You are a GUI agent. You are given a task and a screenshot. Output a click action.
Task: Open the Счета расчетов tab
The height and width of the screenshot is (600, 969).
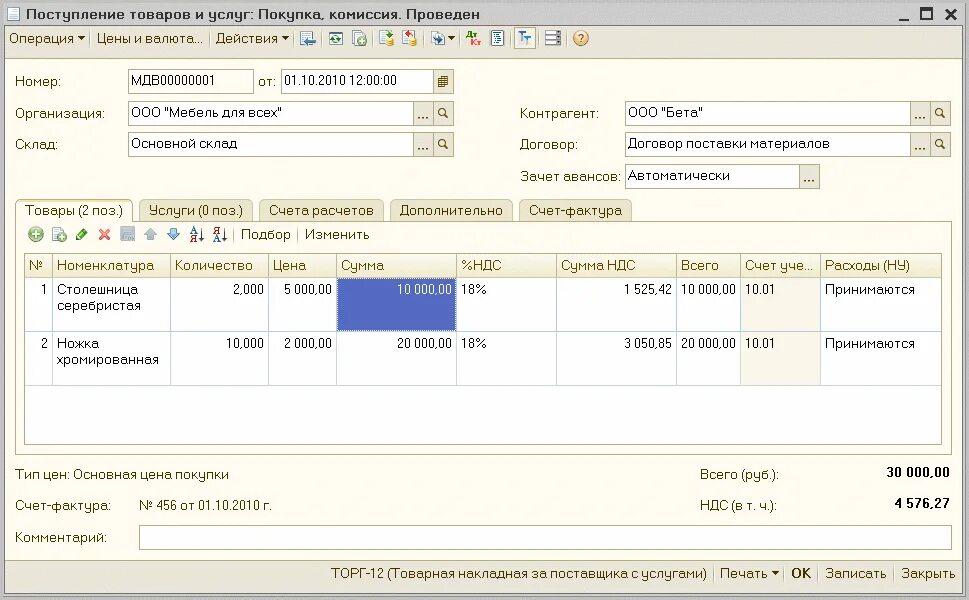[x=321, y=210]
